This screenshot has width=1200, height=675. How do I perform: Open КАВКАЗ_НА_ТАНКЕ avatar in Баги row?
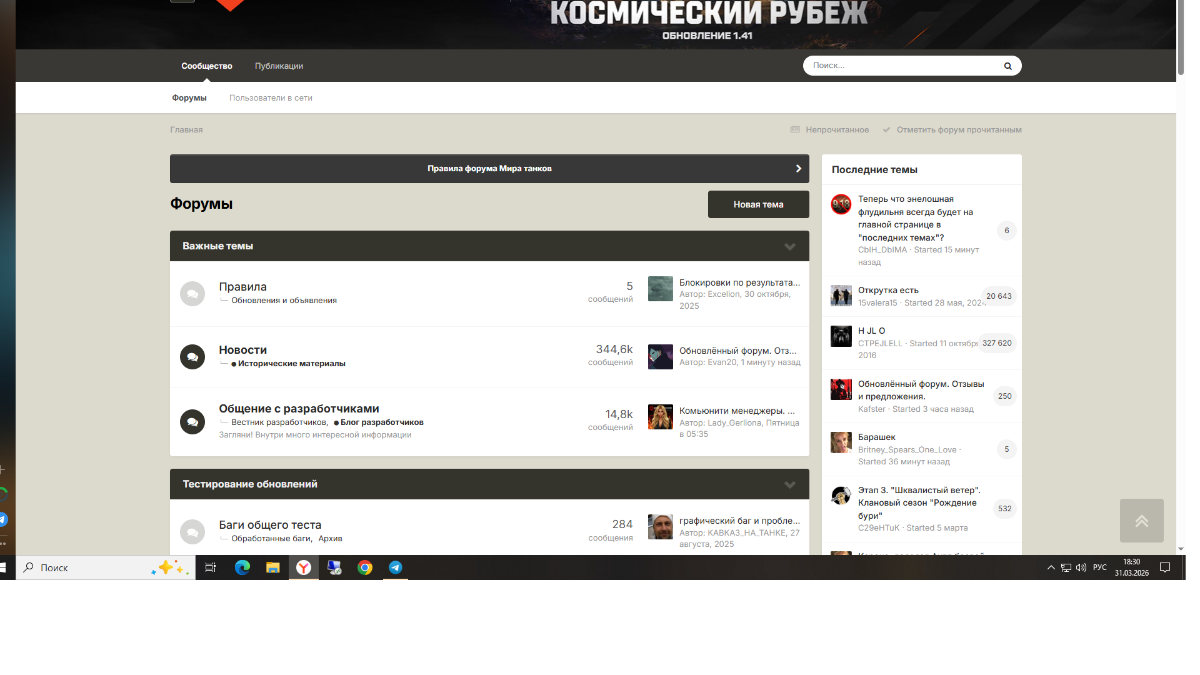click(660, 527)
